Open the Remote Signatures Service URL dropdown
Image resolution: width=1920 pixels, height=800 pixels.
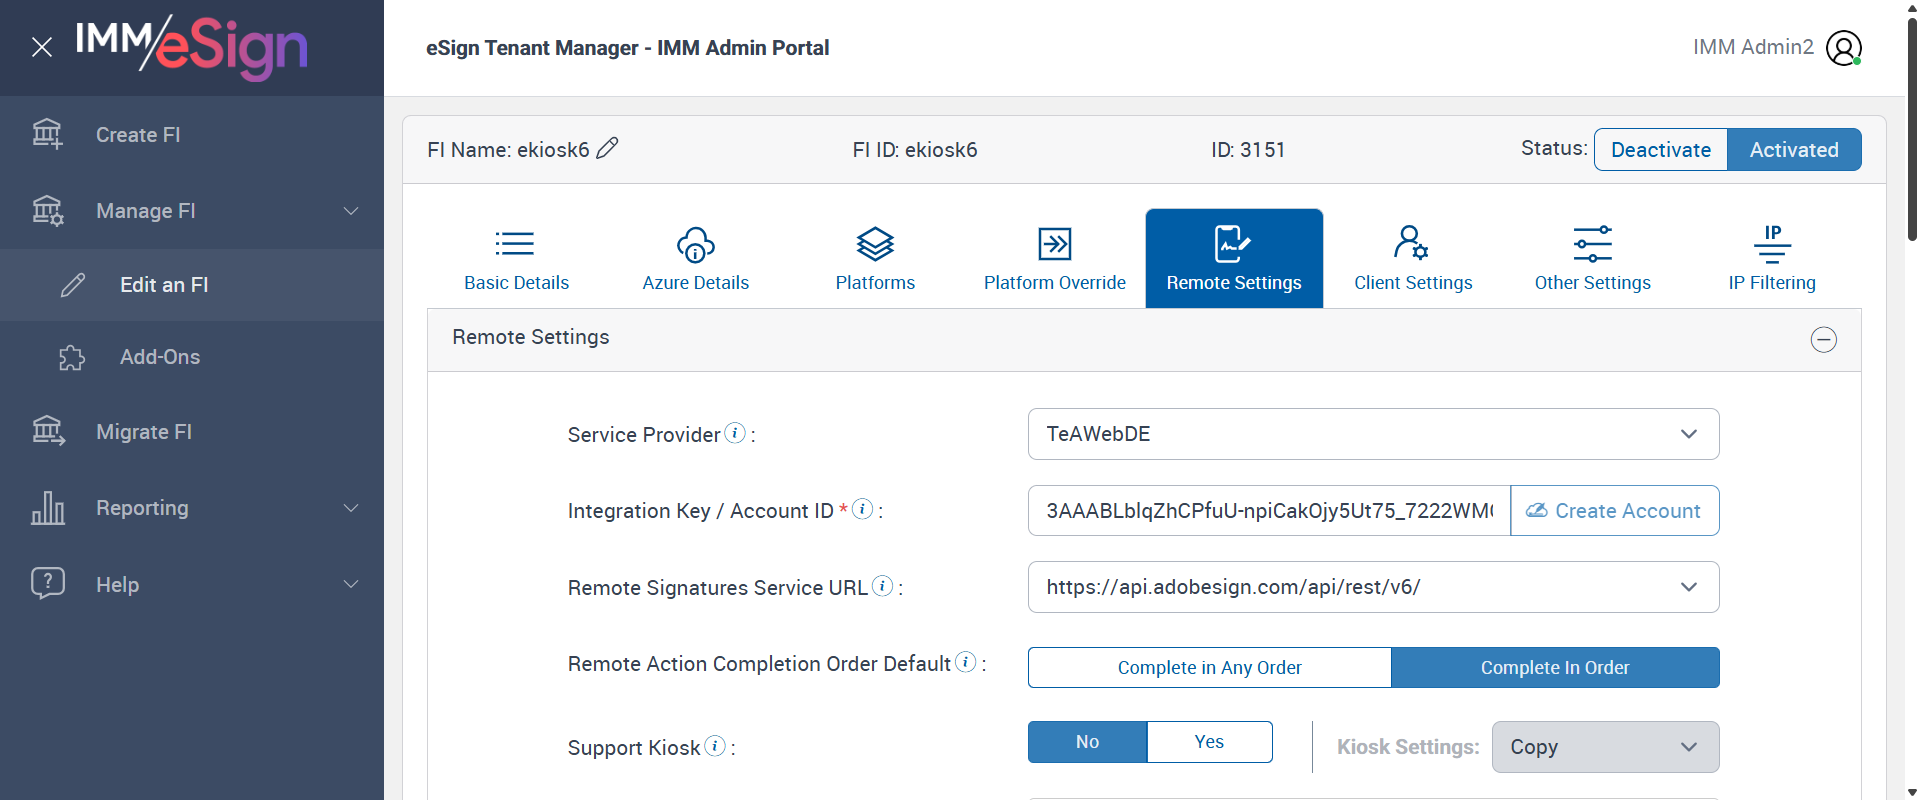(x=1373, y=587)
